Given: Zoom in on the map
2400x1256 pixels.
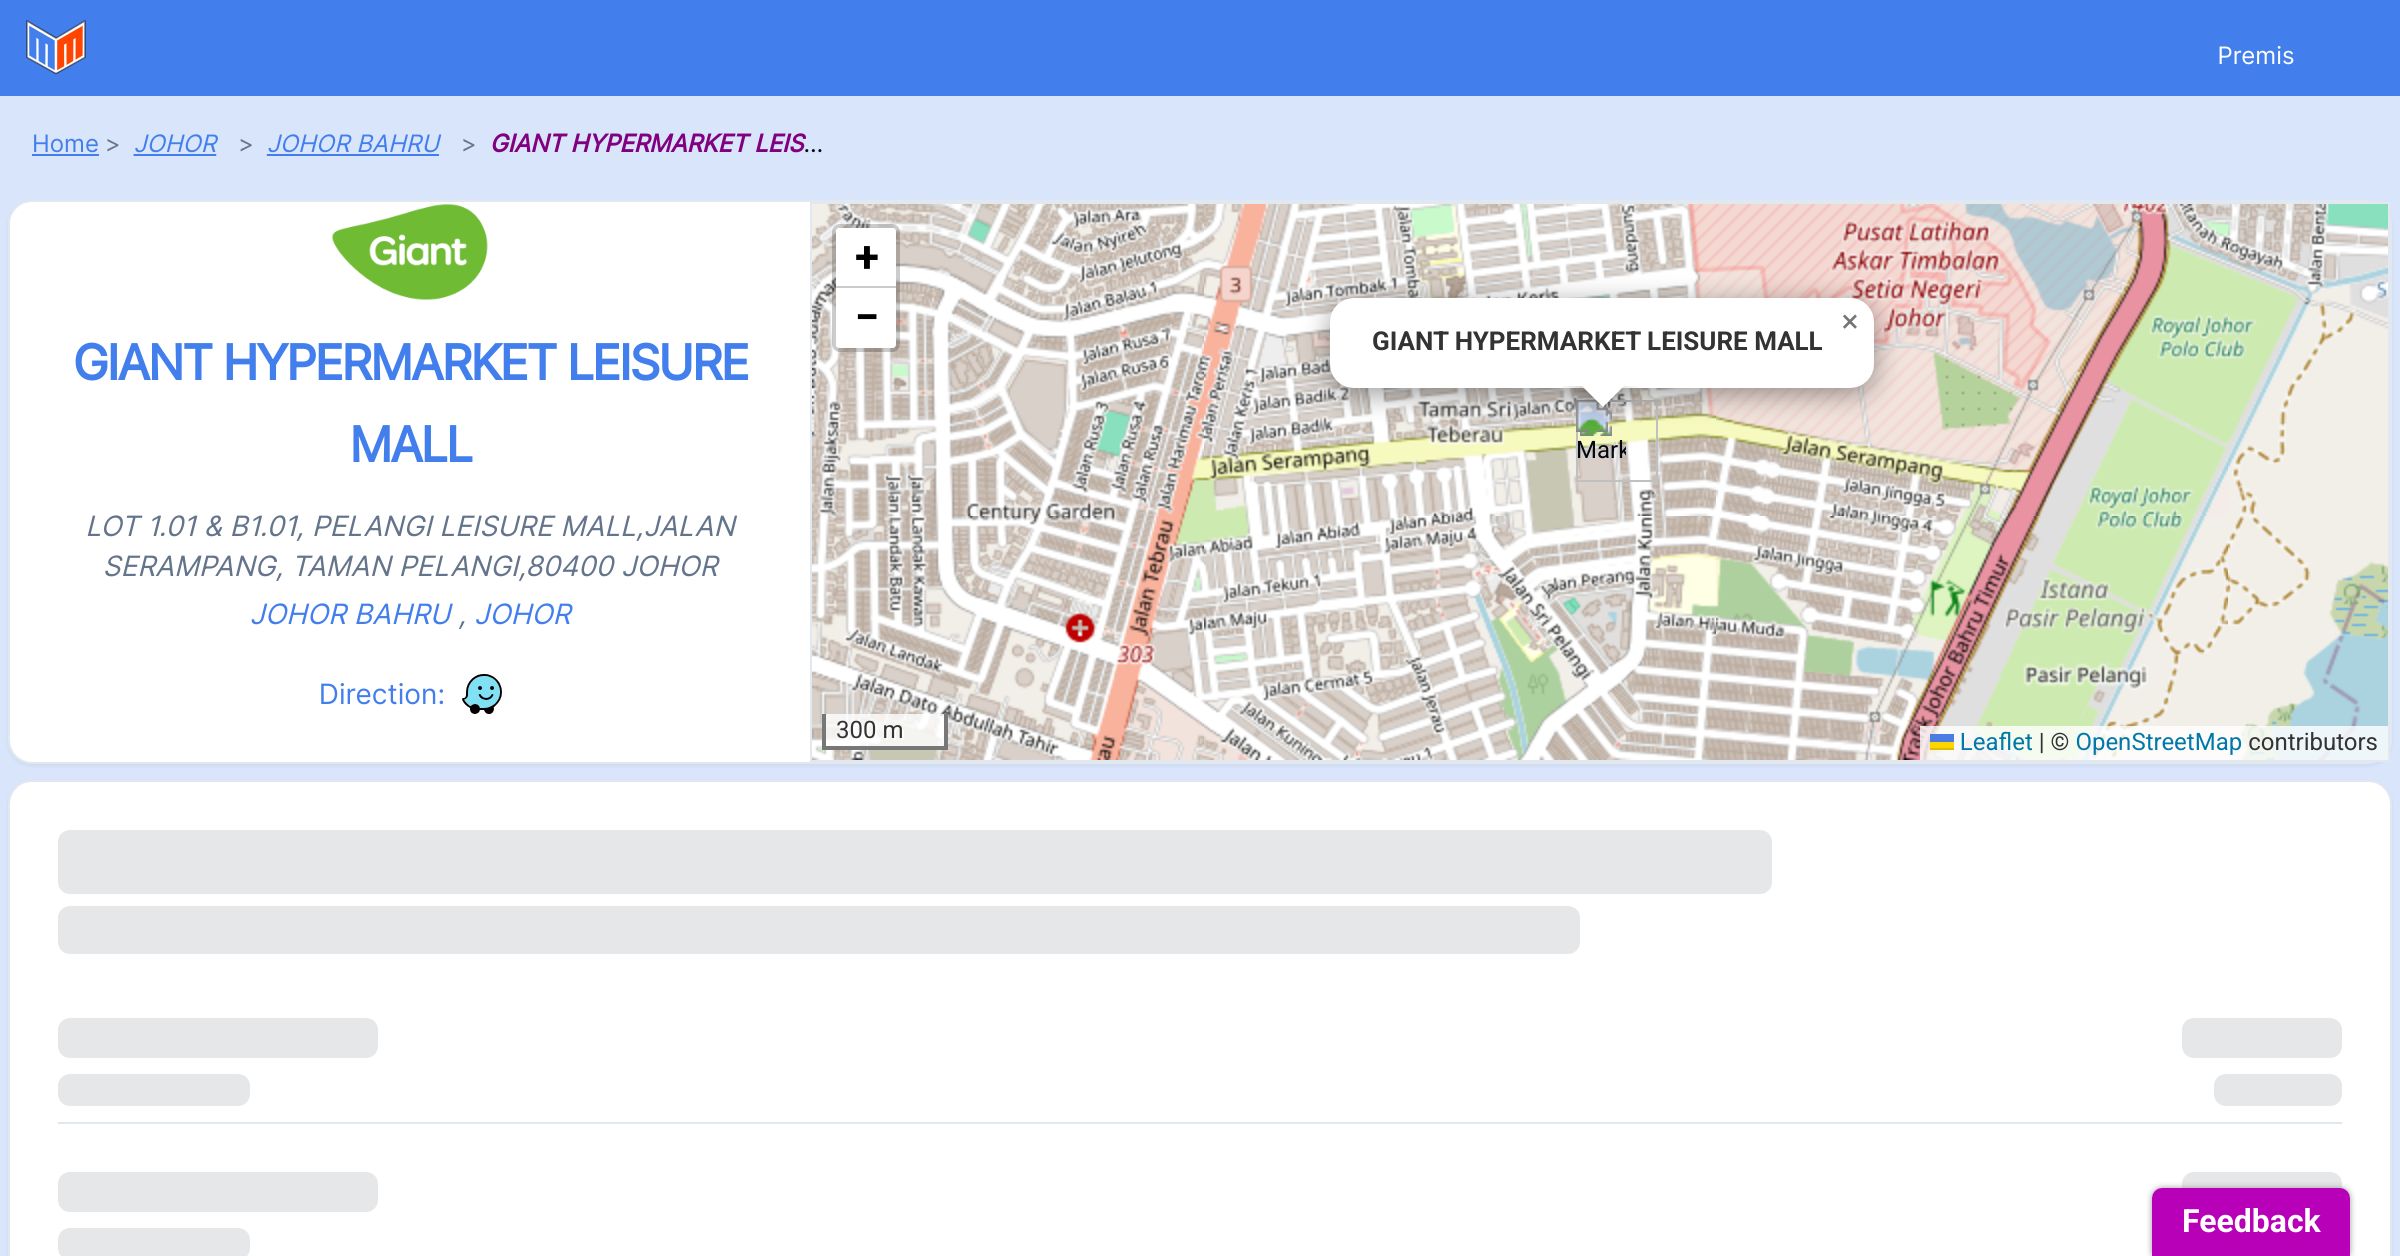Looking at the screenshot, I should (866, 258).
